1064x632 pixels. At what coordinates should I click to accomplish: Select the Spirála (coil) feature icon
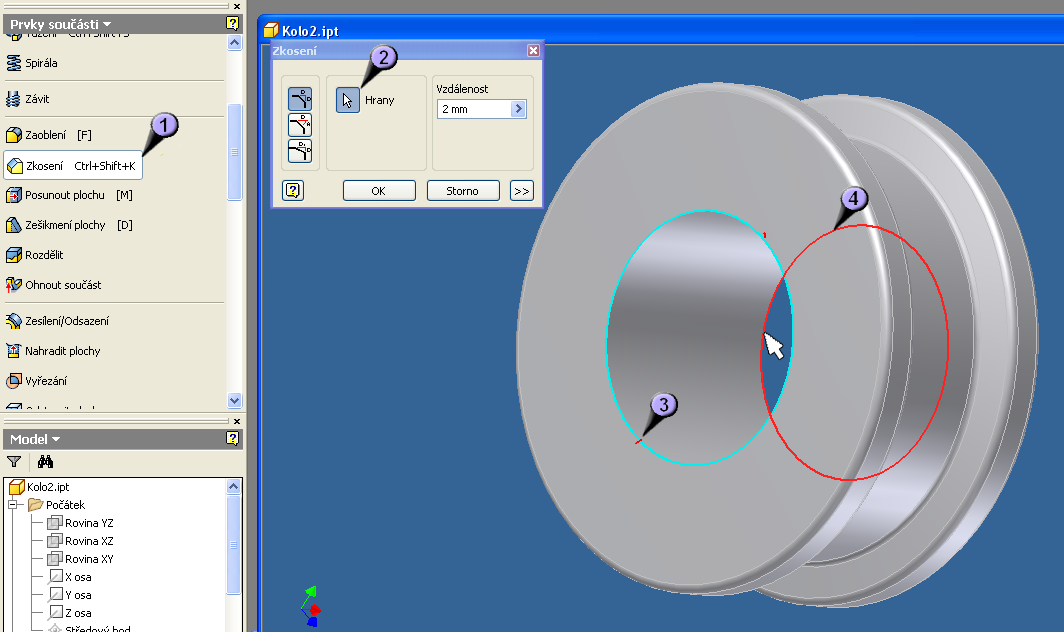14,63
